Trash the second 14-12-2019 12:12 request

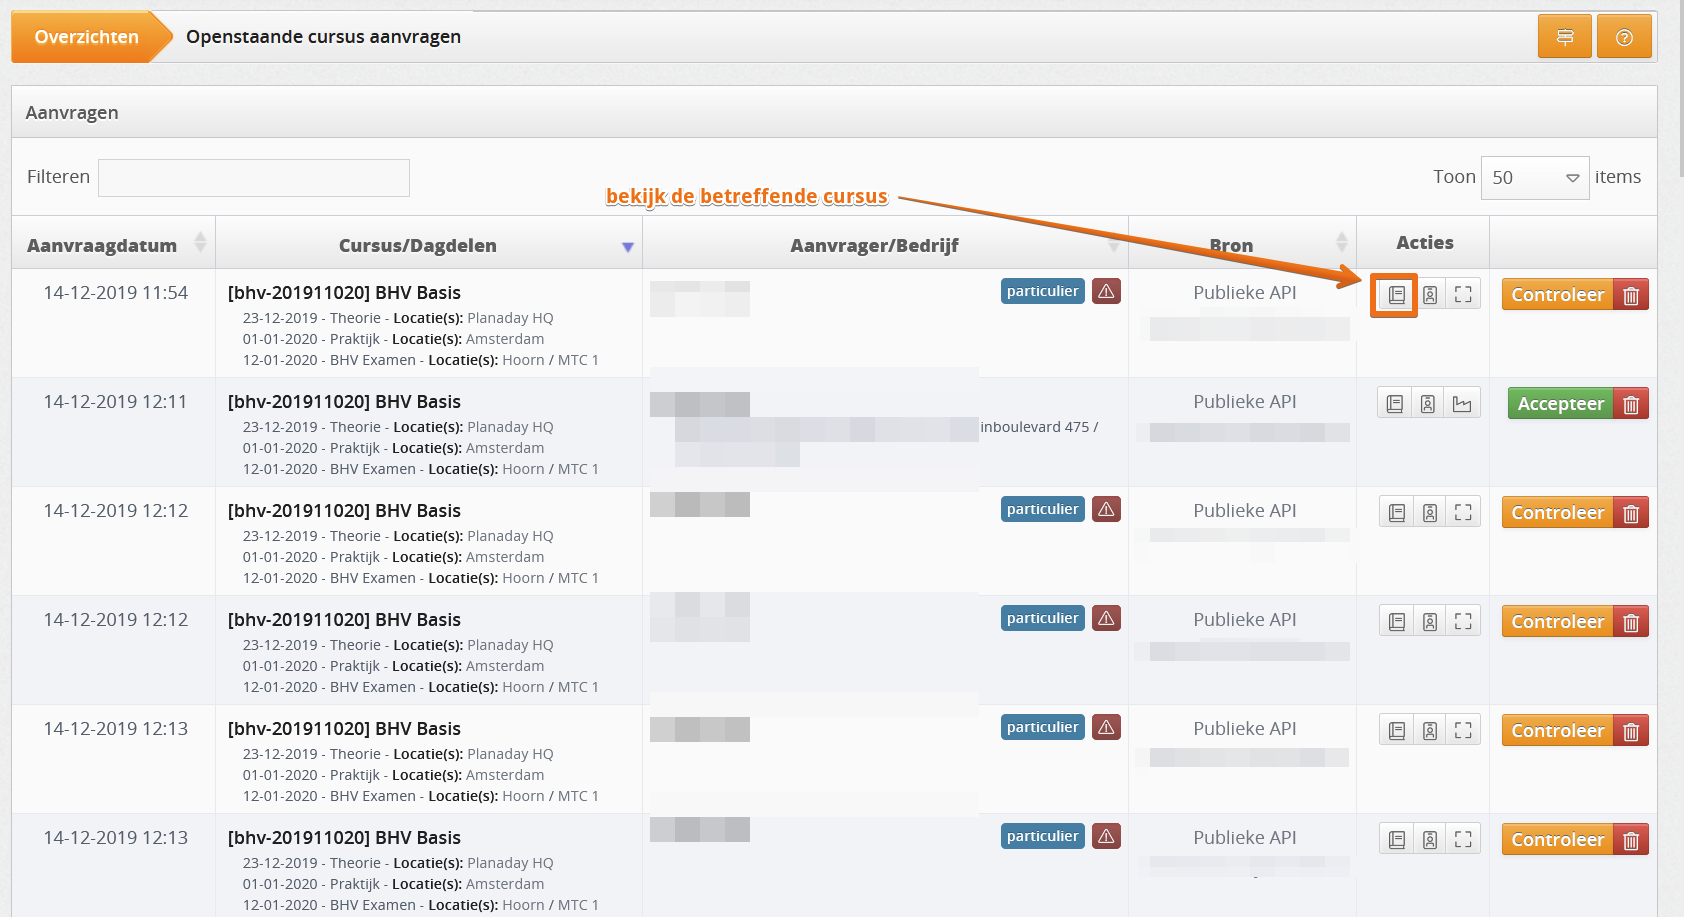(x=1631, y=622)
